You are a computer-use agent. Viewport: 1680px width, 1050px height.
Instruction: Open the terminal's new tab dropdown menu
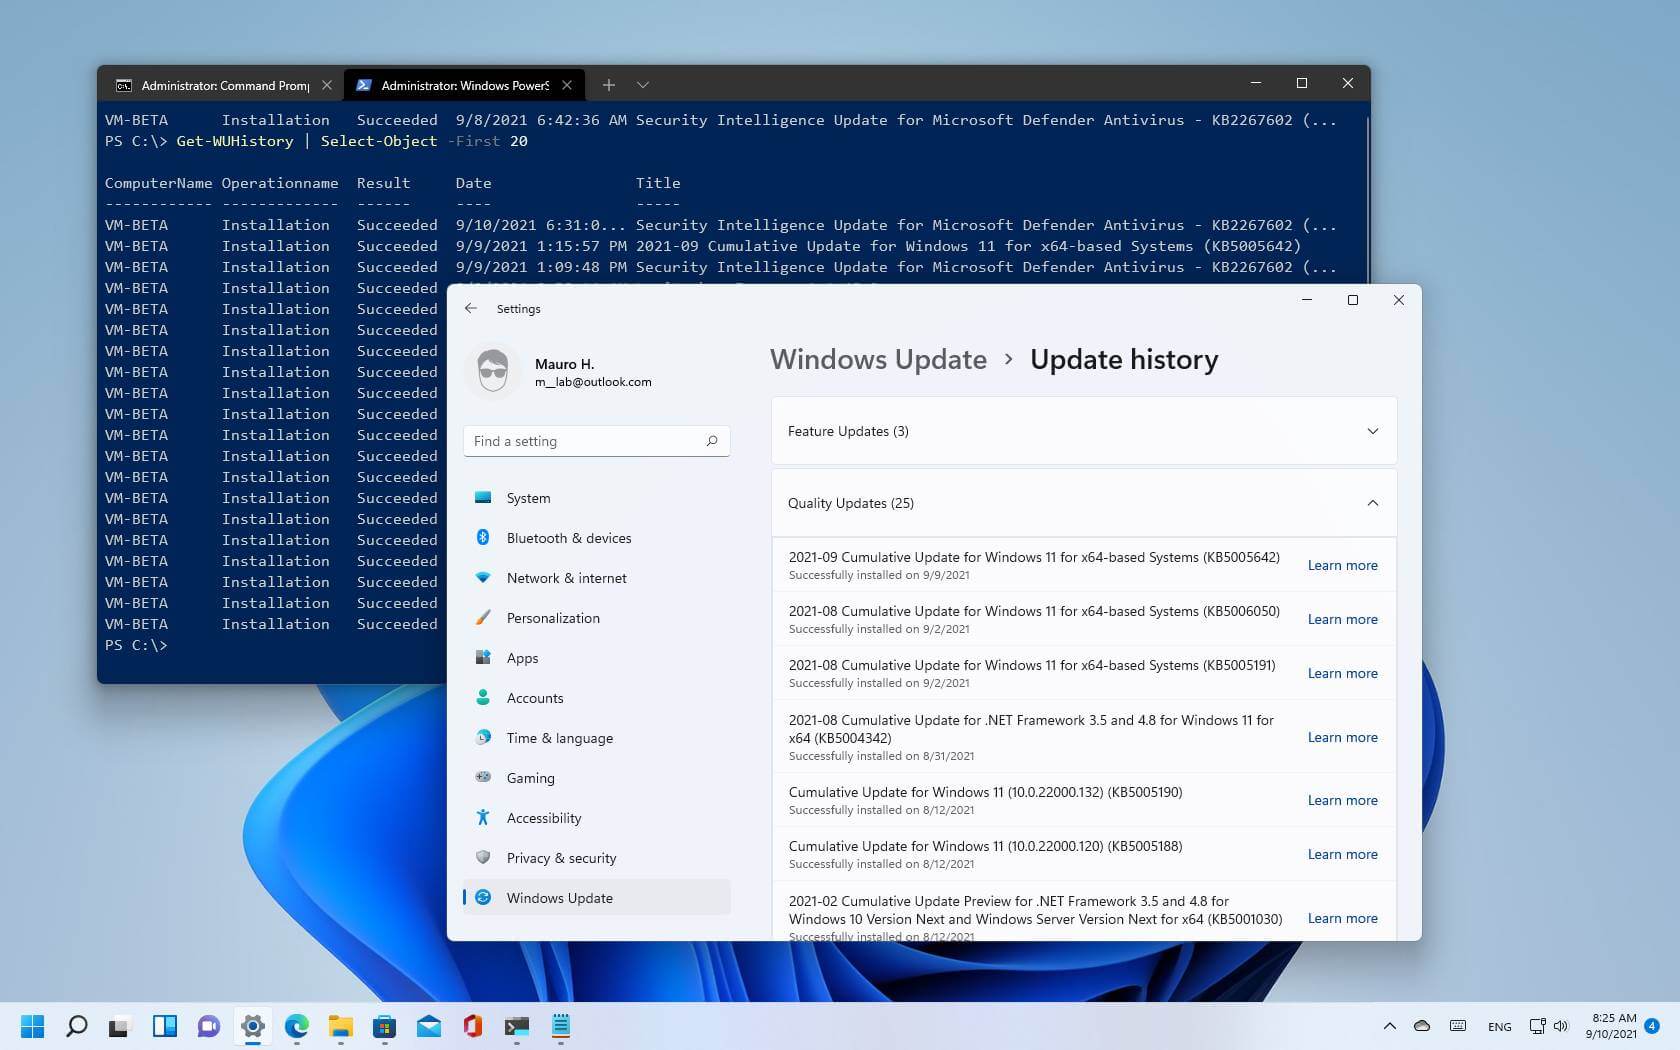[x=642, y=85]
